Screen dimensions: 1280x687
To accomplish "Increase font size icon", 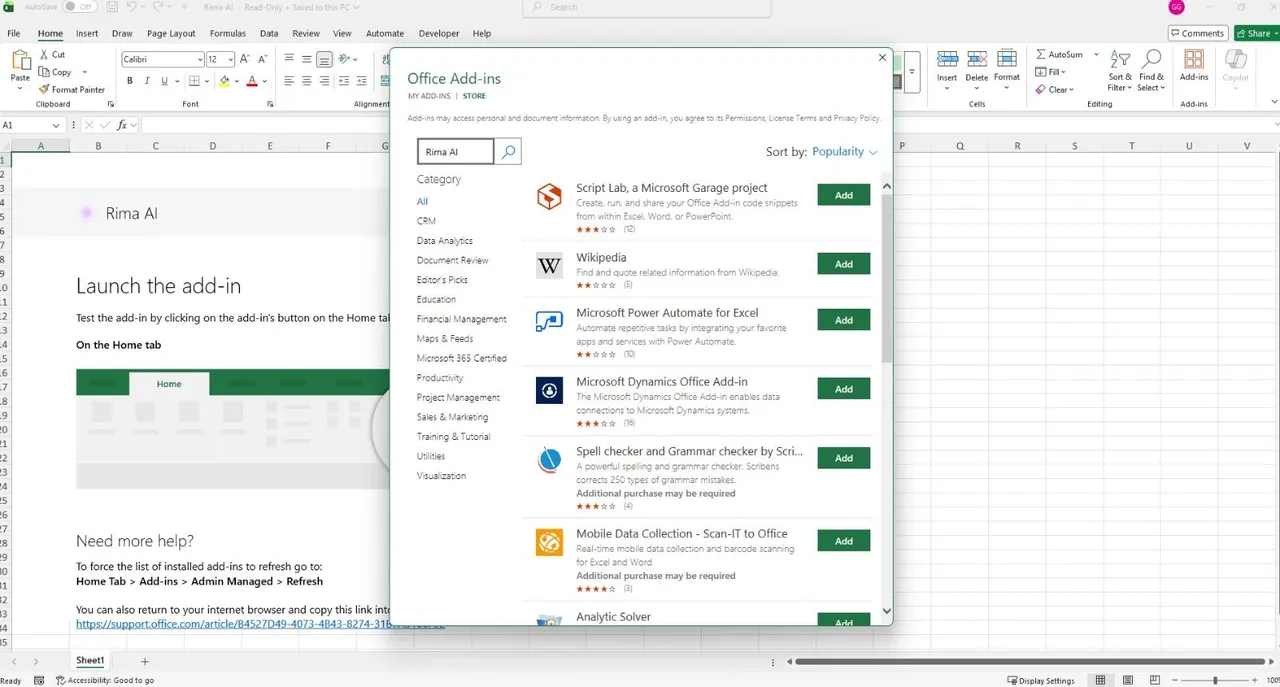I will pyautogui.click(x=245, y=59).
